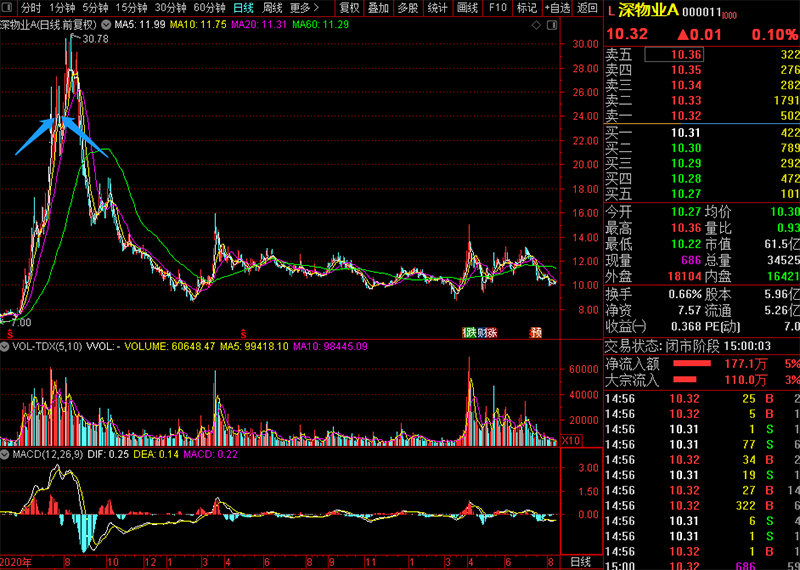Select the 5分钟 period tab
The height and width of the screenshot is (570, 800).
click(x=95, y=8)
